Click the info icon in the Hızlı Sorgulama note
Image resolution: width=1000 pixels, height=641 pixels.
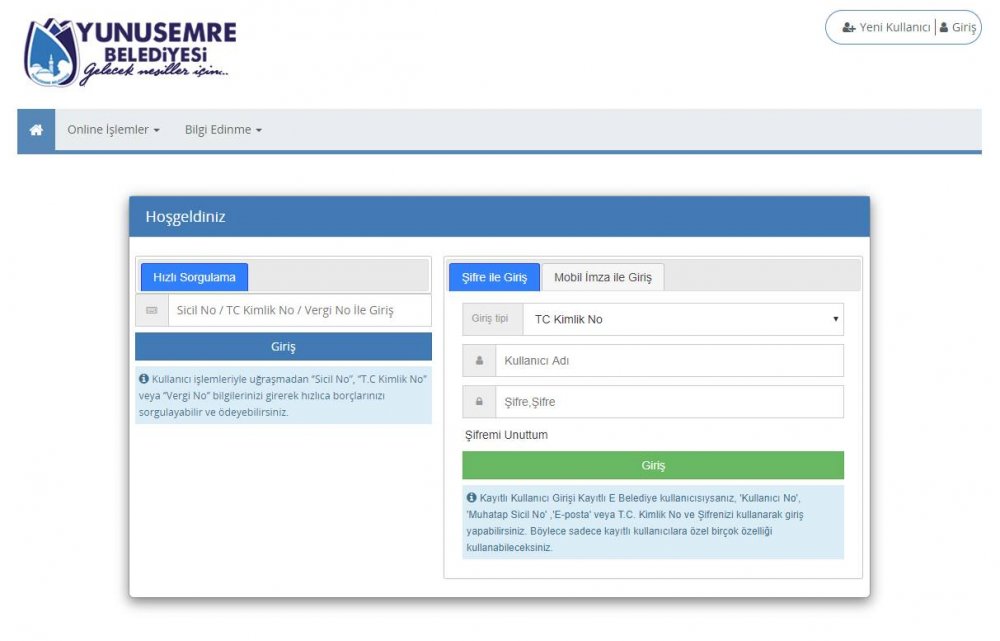coord(144,379)
